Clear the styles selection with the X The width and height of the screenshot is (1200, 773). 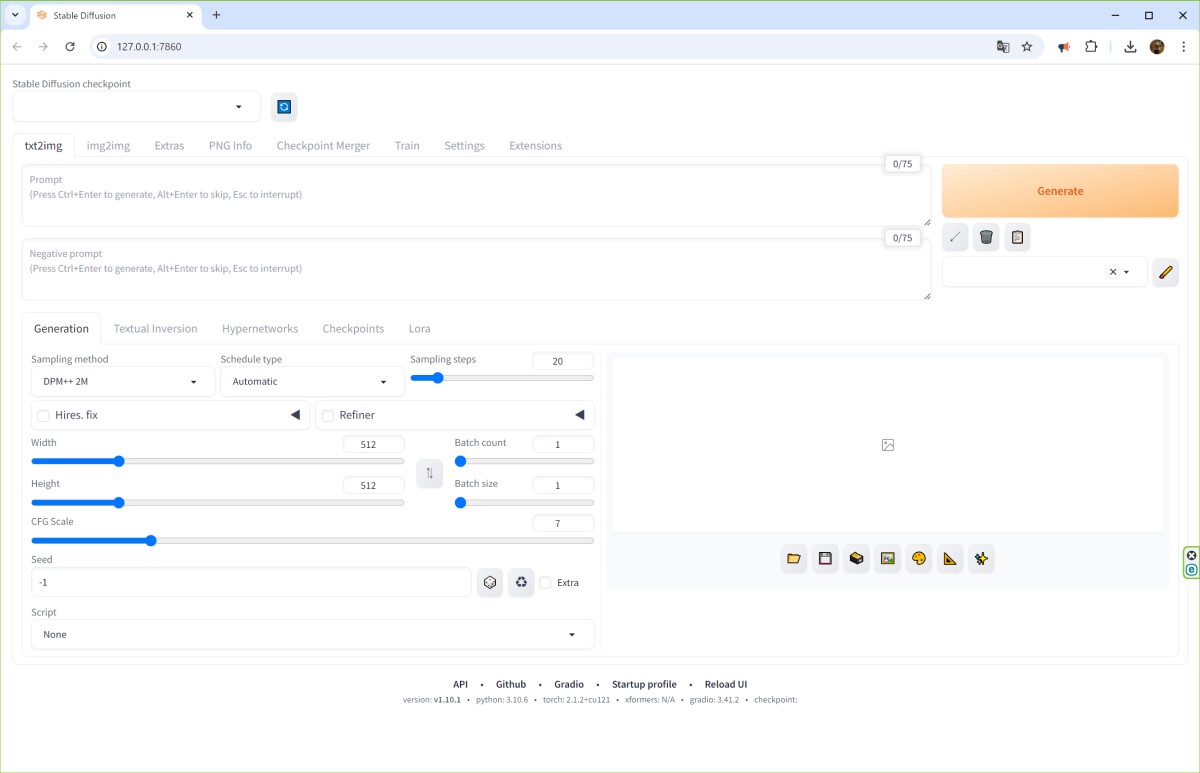click(x=1113, y=272)
